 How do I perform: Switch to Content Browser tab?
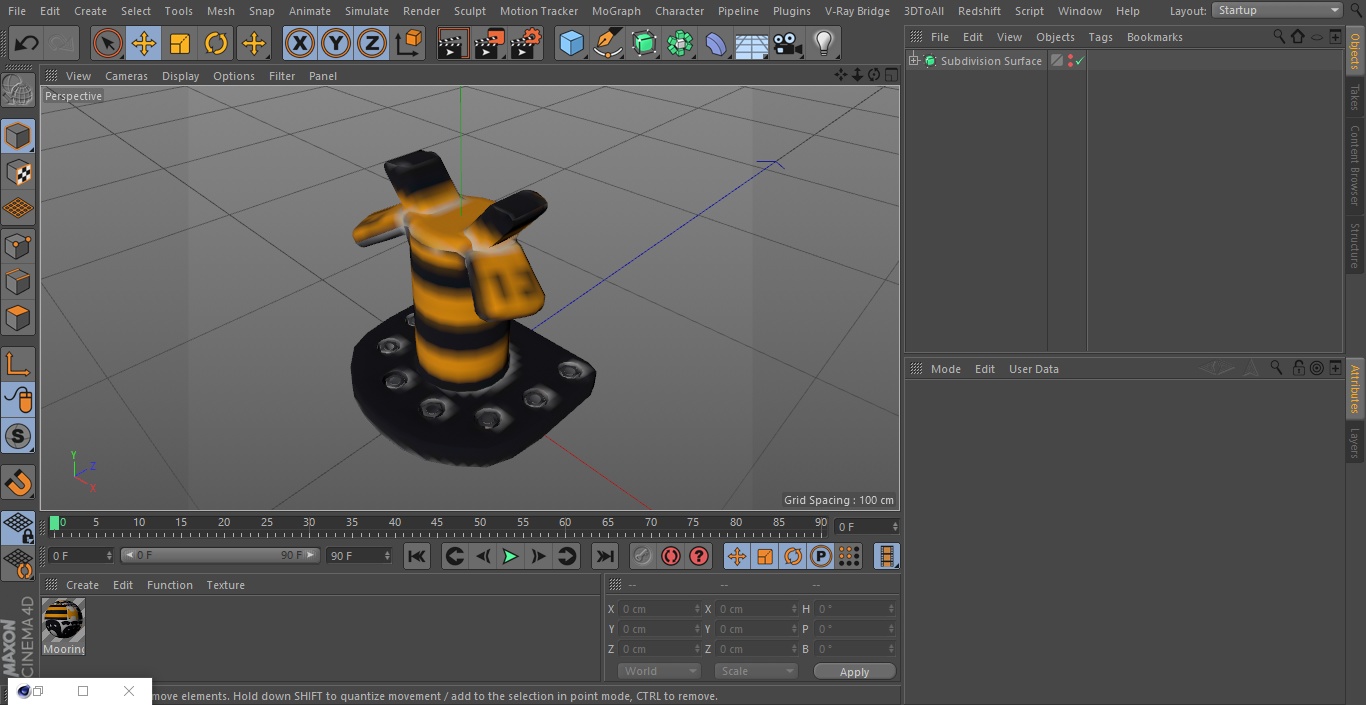point(1354,165)
